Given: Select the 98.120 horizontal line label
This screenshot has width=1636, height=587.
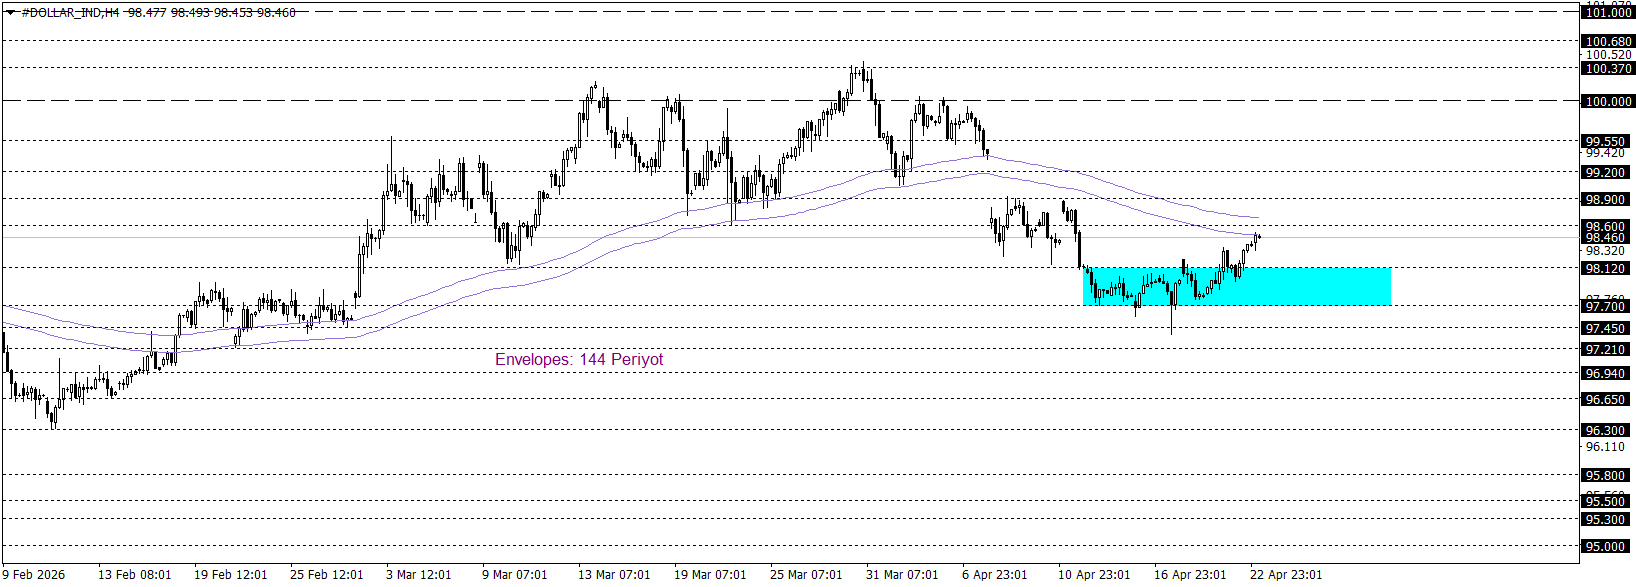Looking at the screenshot, I should (1606, 269).
